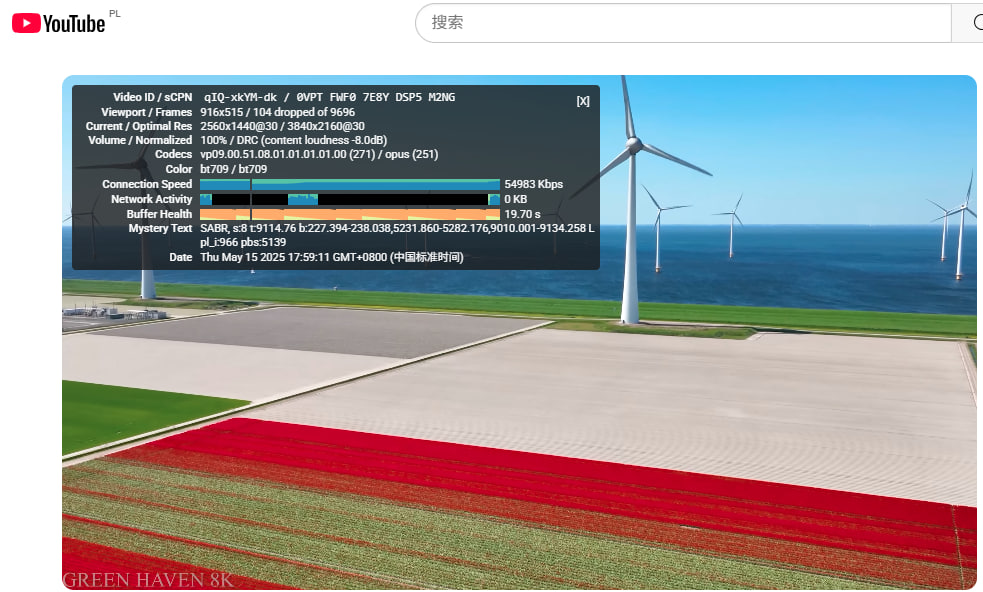Image resolution: width=983 pixels, height=592 pixels.
Task: Click the YouTube logo to go home
Action: point(58,23)
